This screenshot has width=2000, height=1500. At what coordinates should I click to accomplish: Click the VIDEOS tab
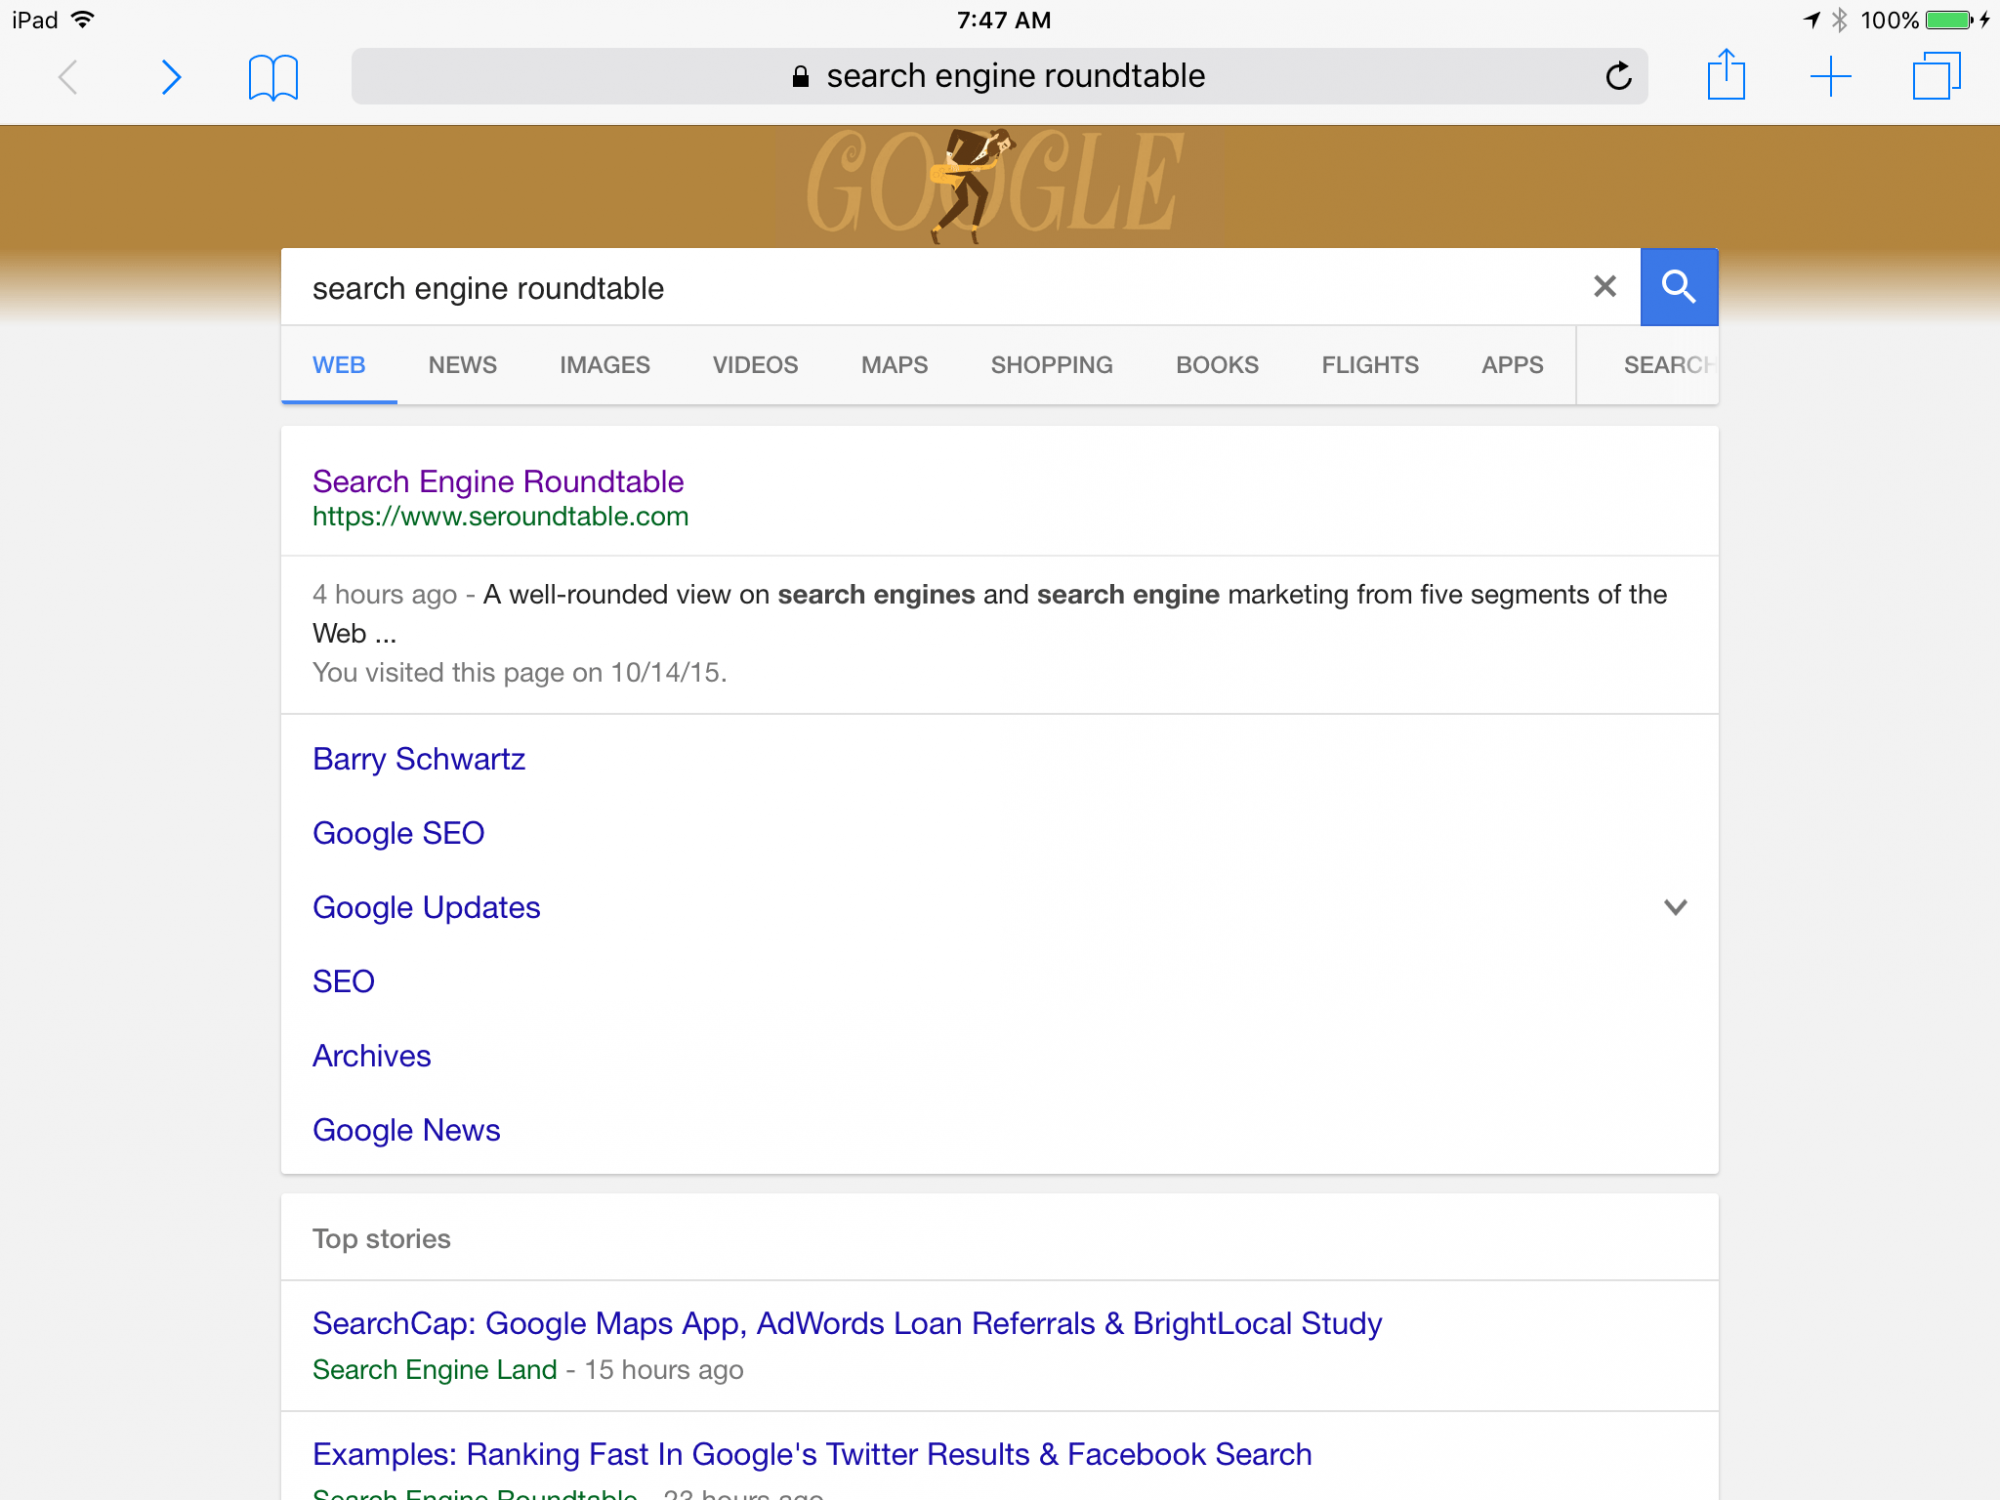754,366
